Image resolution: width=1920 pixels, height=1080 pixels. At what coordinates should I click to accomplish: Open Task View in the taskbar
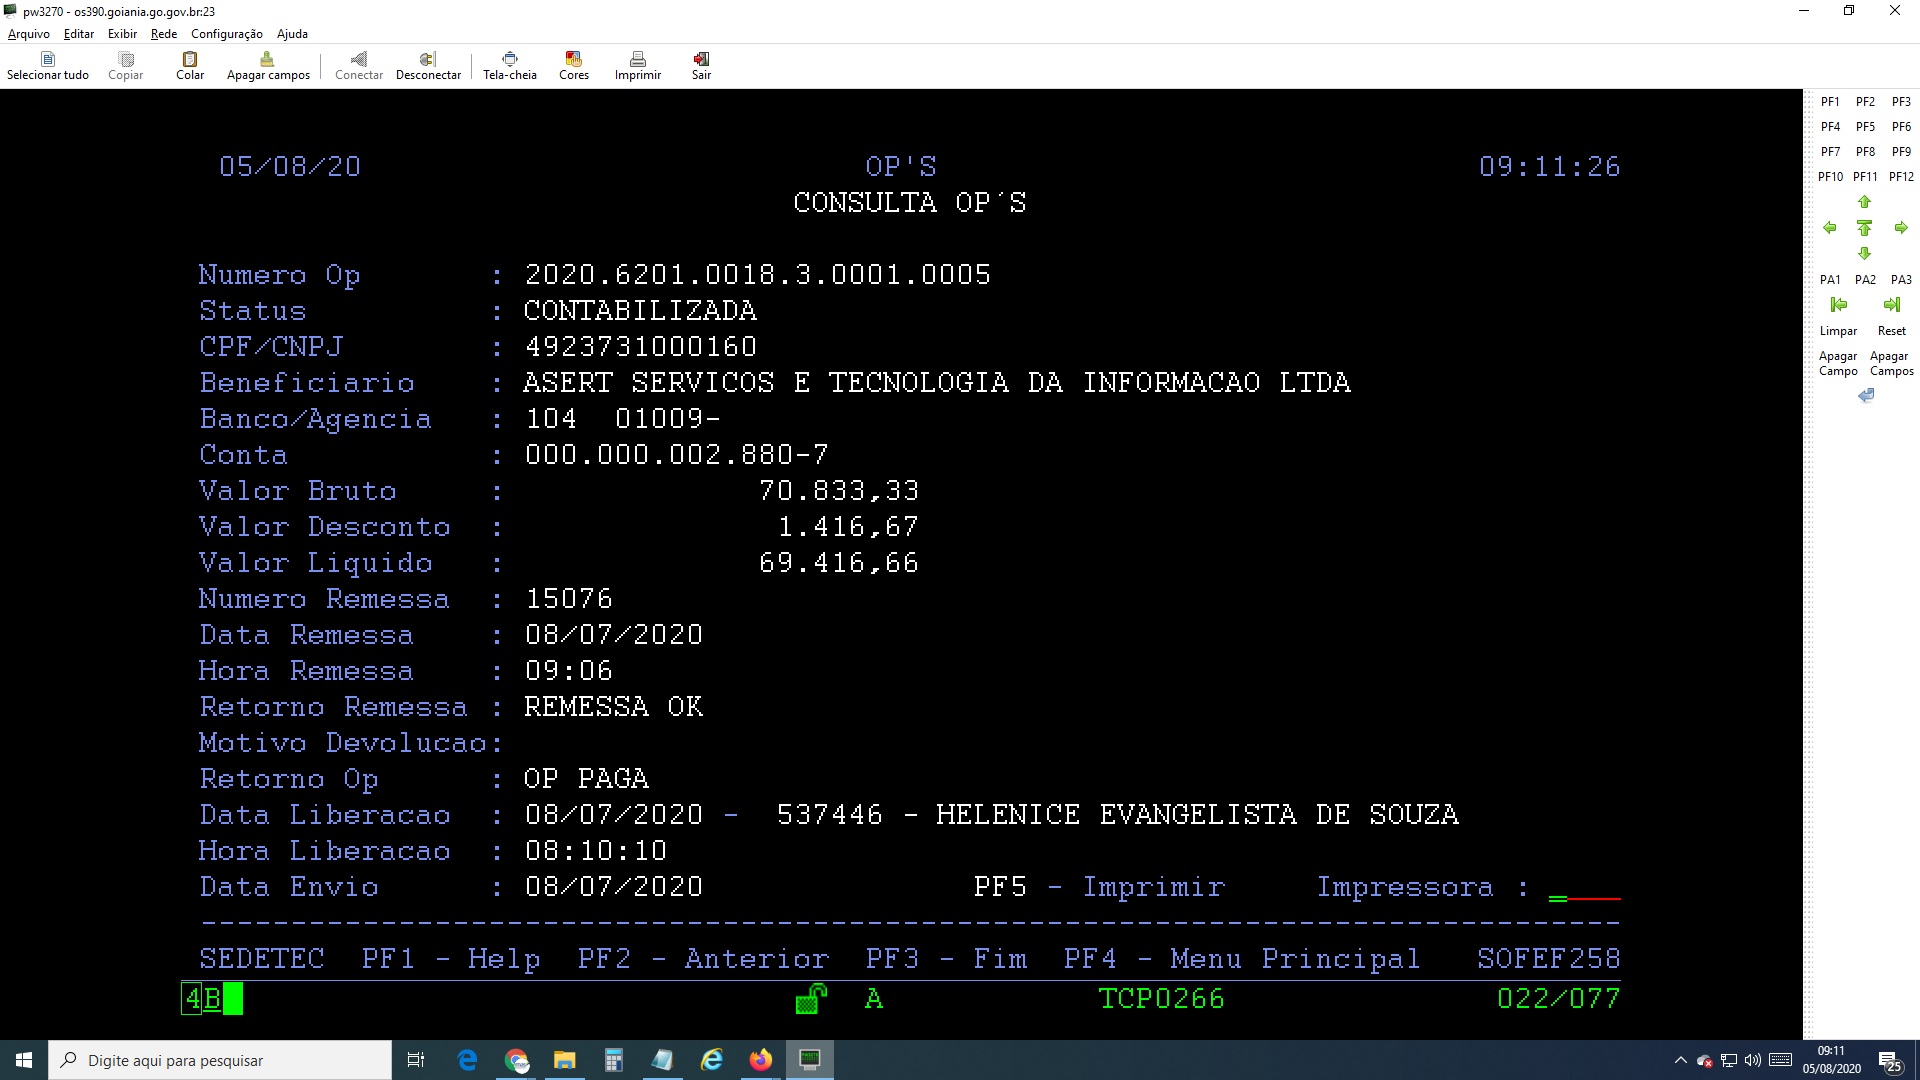point(416,1060)
